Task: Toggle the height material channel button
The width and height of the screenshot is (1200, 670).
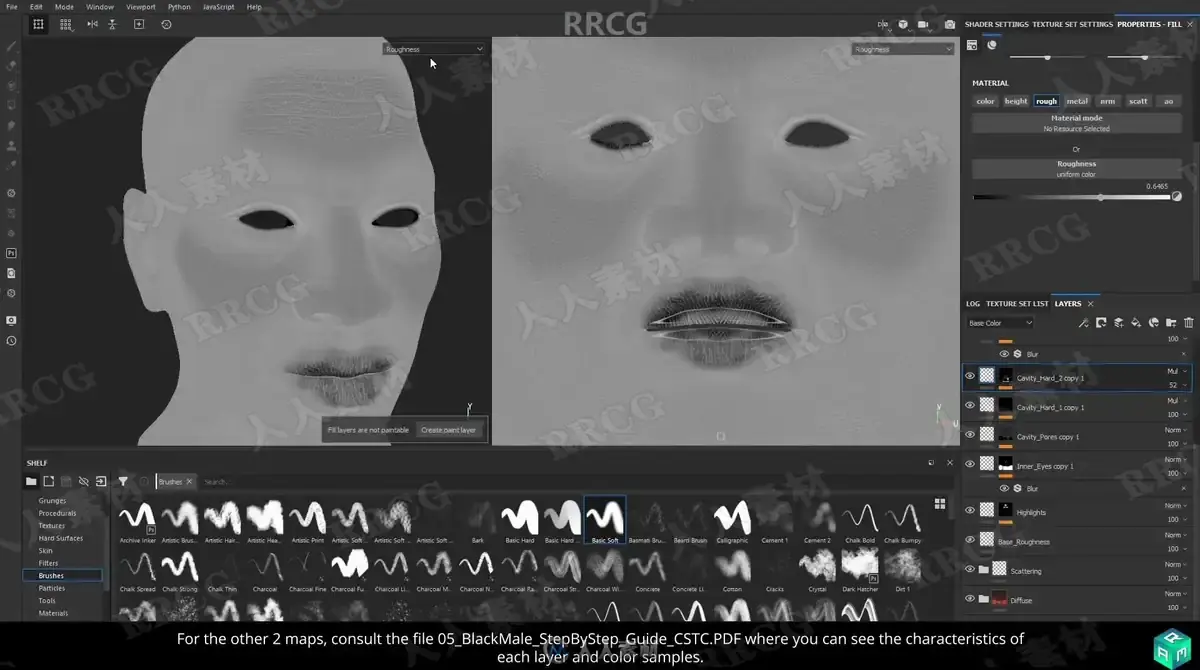Action: pyautogui.click(x=1016, y=101)
